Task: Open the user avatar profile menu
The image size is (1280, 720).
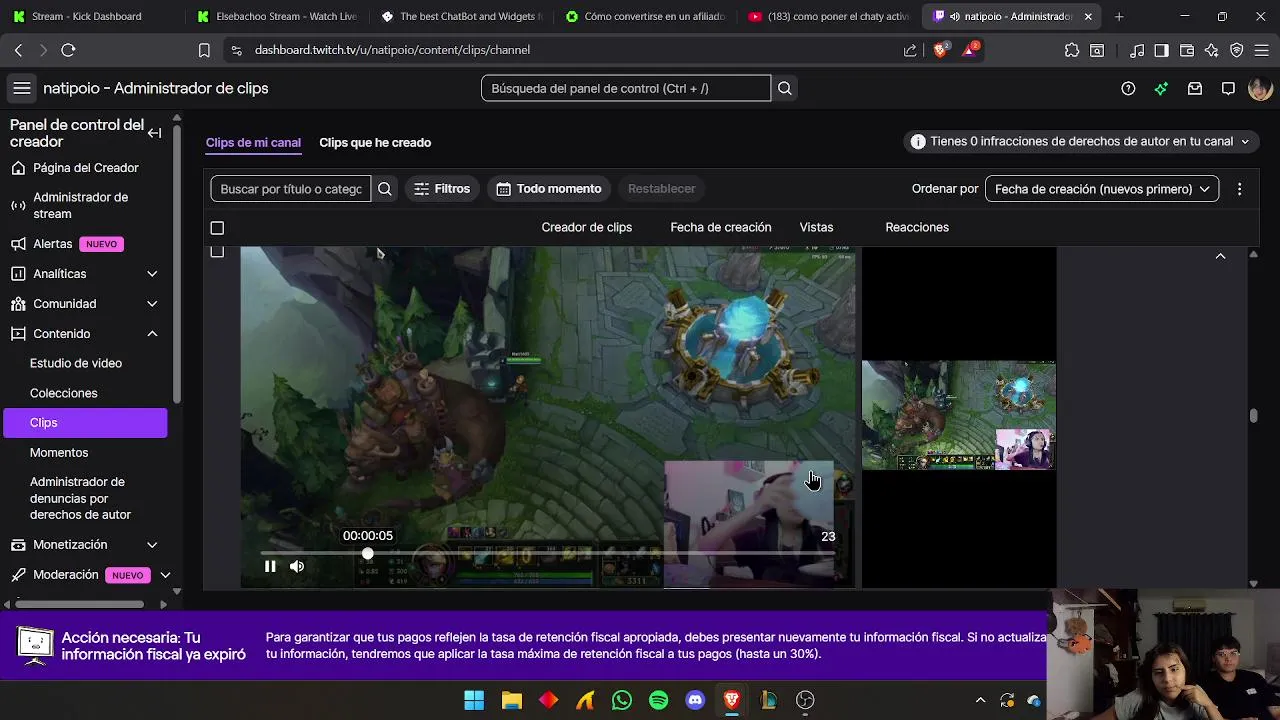Action: coord(1260,88)
